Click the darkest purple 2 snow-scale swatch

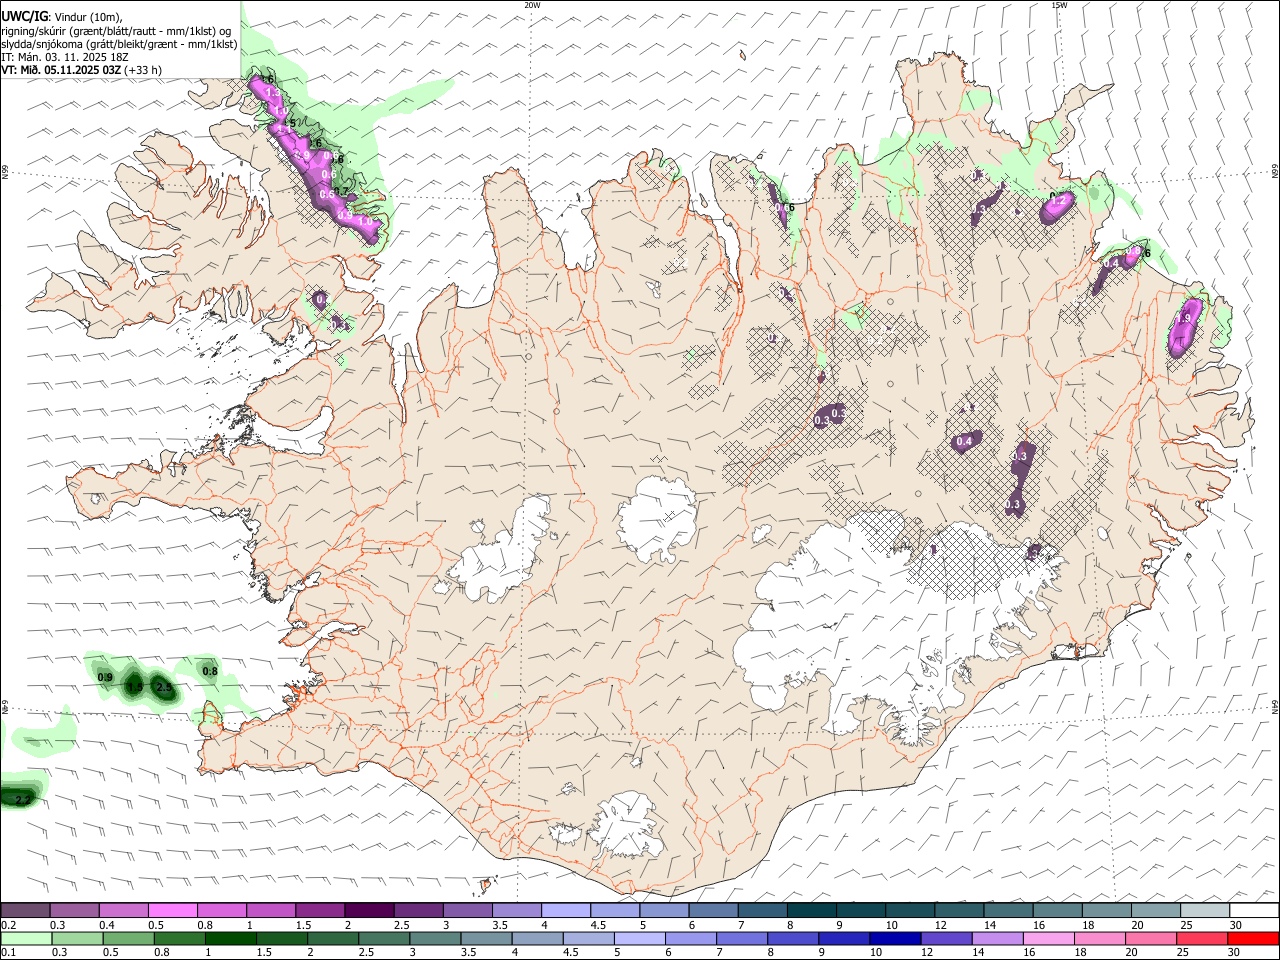(x=369, y=911)
